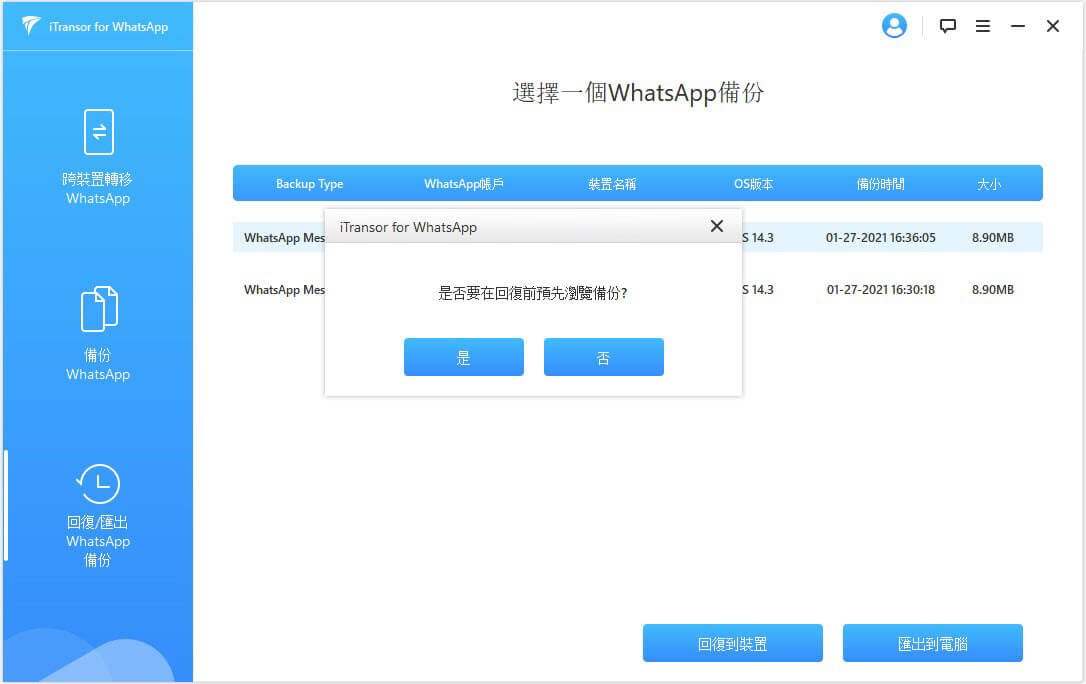Click the Backup Type column header
The height and width of the screenshot is (684, 1086).
click(309, 184)
